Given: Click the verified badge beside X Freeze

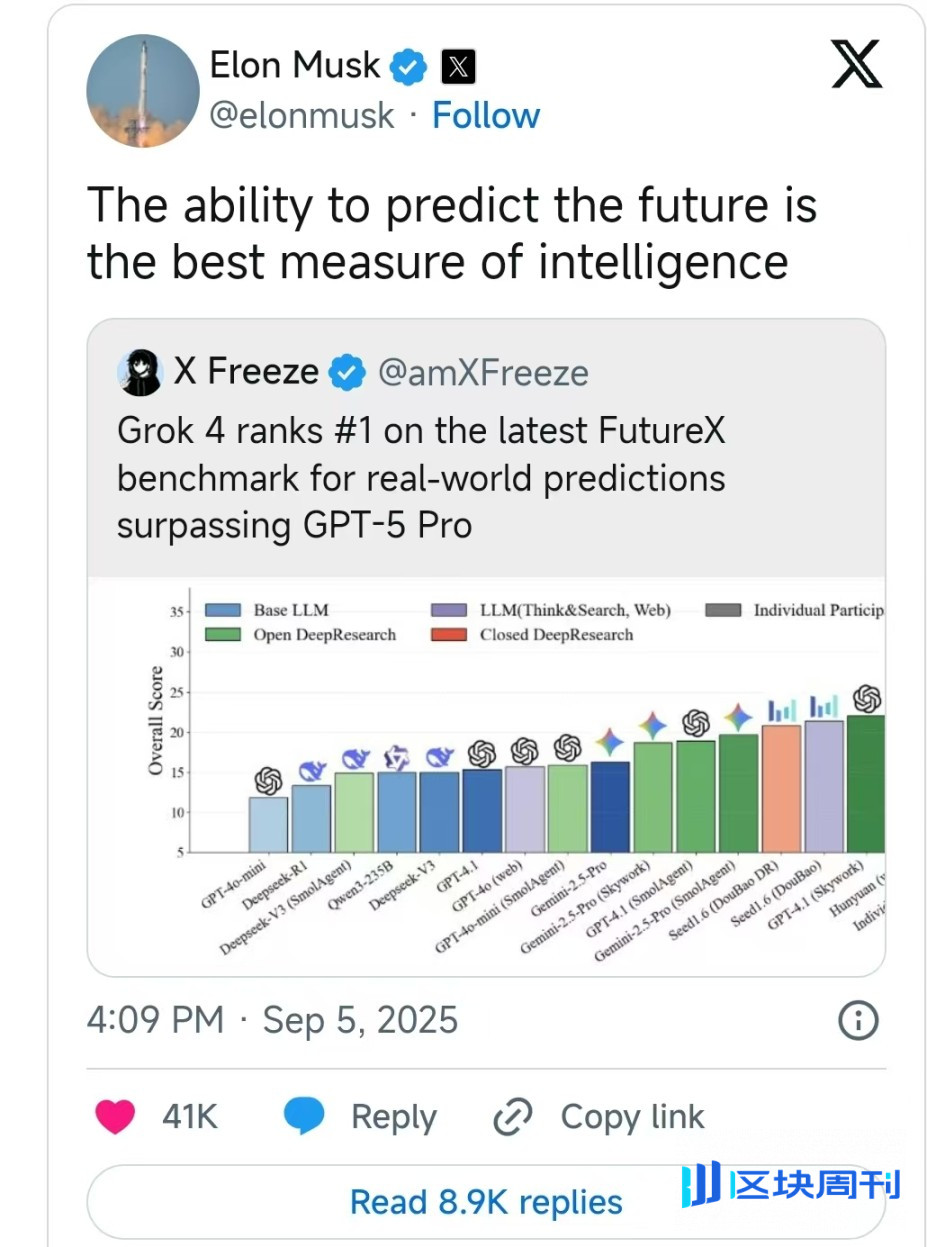Looking at the screenshot, I should [x=345, y=371].
